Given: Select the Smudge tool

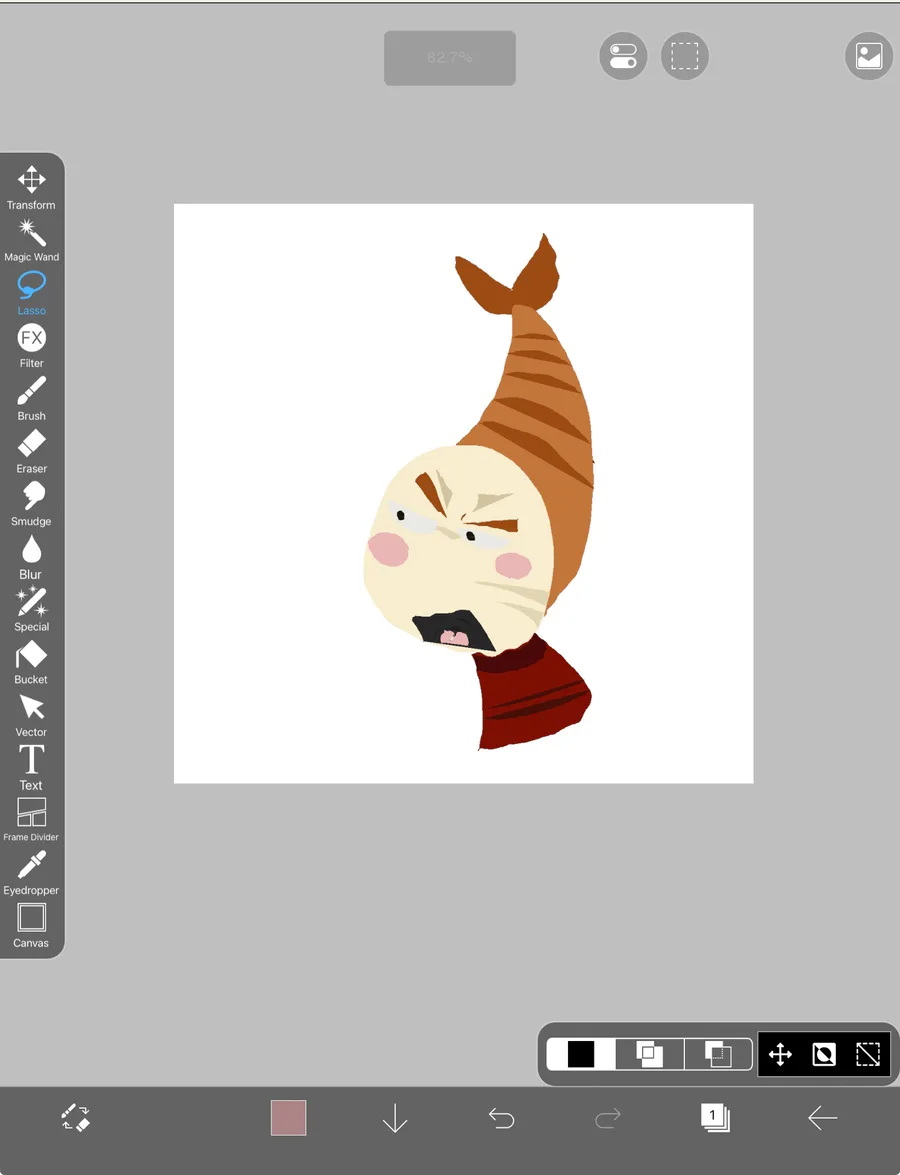Looking at the screenshot, I should tap(31, 504).
